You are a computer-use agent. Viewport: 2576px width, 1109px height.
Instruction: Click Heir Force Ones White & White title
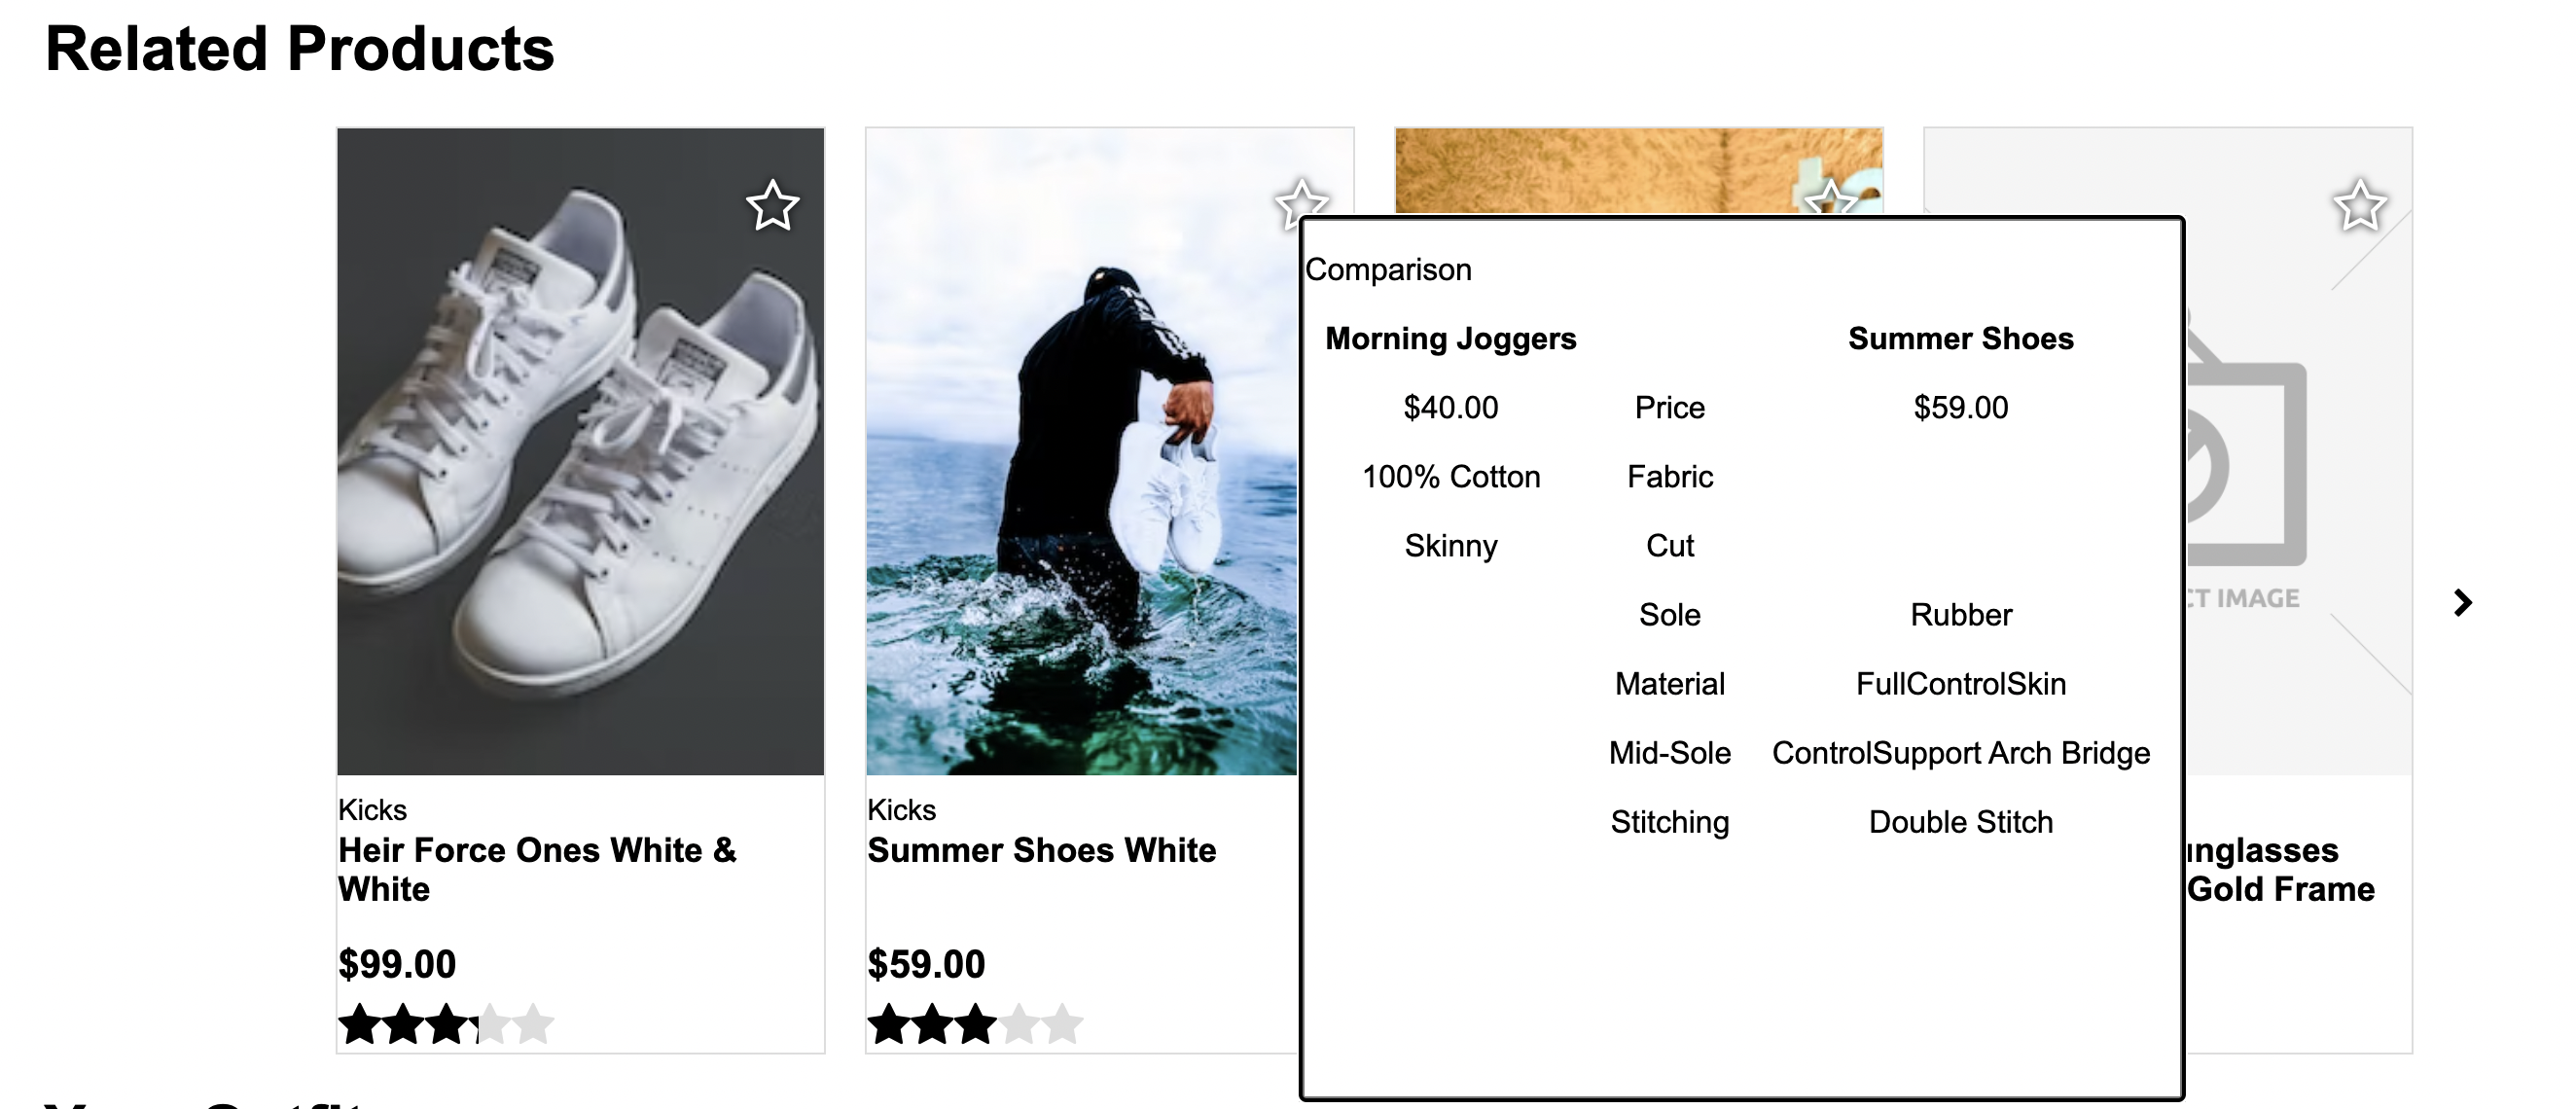pyautogui.click(x=538, y=869)
